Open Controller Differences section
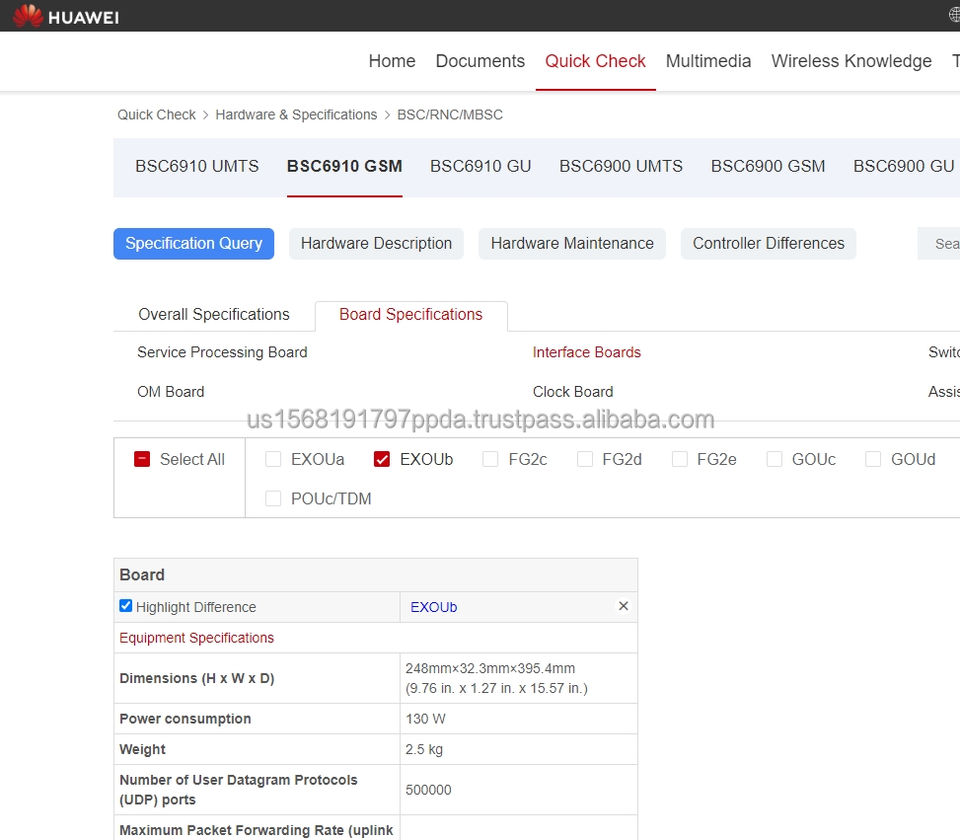Viewport: 960px width, 840px height. (x=768, y=243)
